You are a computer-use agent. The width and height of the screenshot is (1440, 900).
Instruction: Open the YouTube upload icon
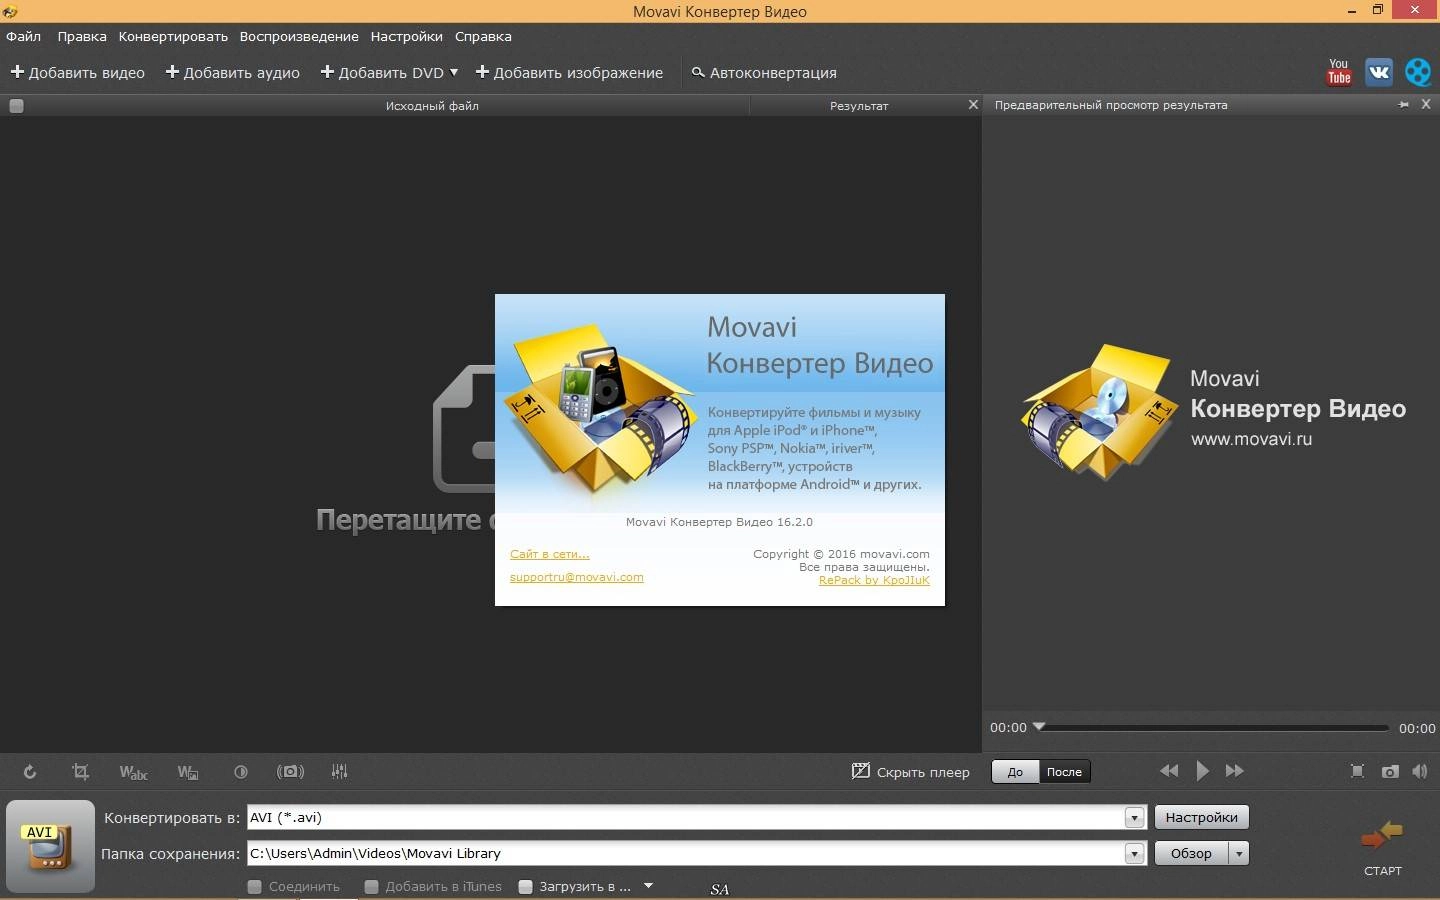[1339, 72]
